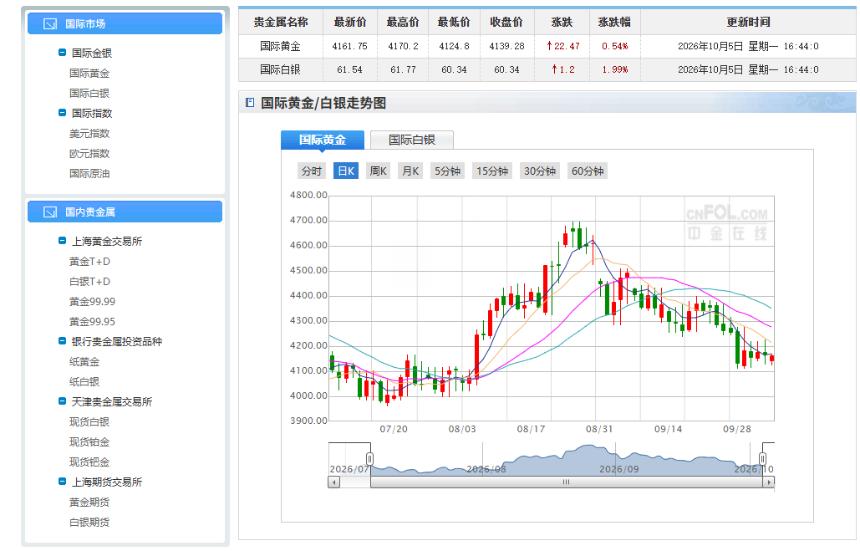
Task: Click the 4161.75 latest price cell
Action: (350, 46)
